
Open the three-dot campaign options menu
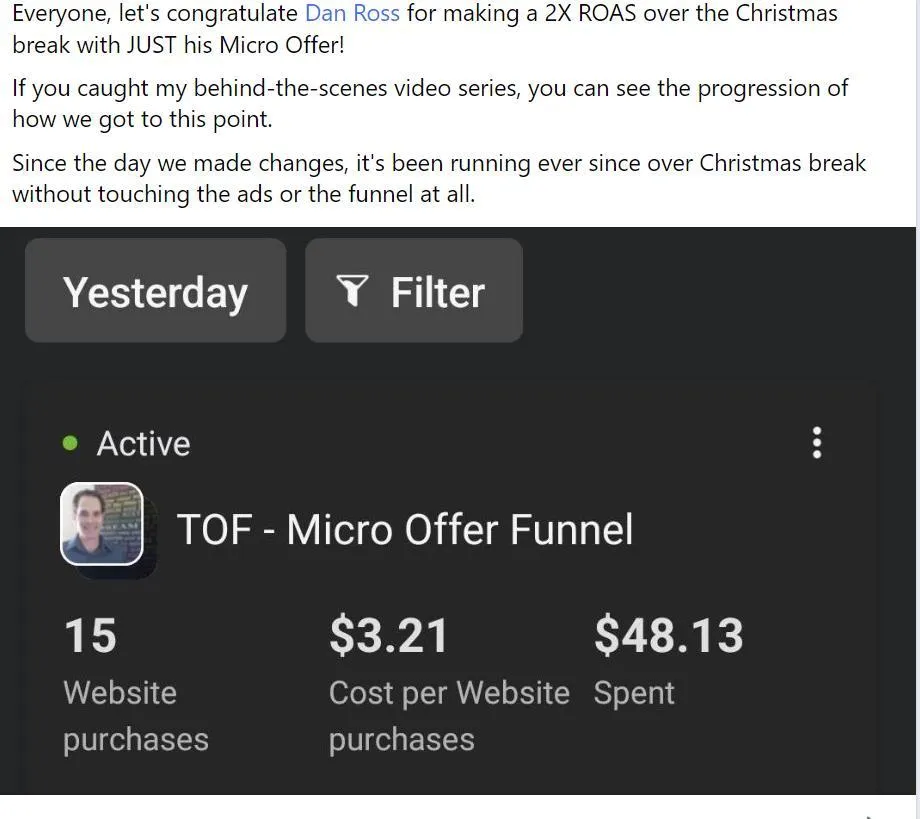[817, 443]
